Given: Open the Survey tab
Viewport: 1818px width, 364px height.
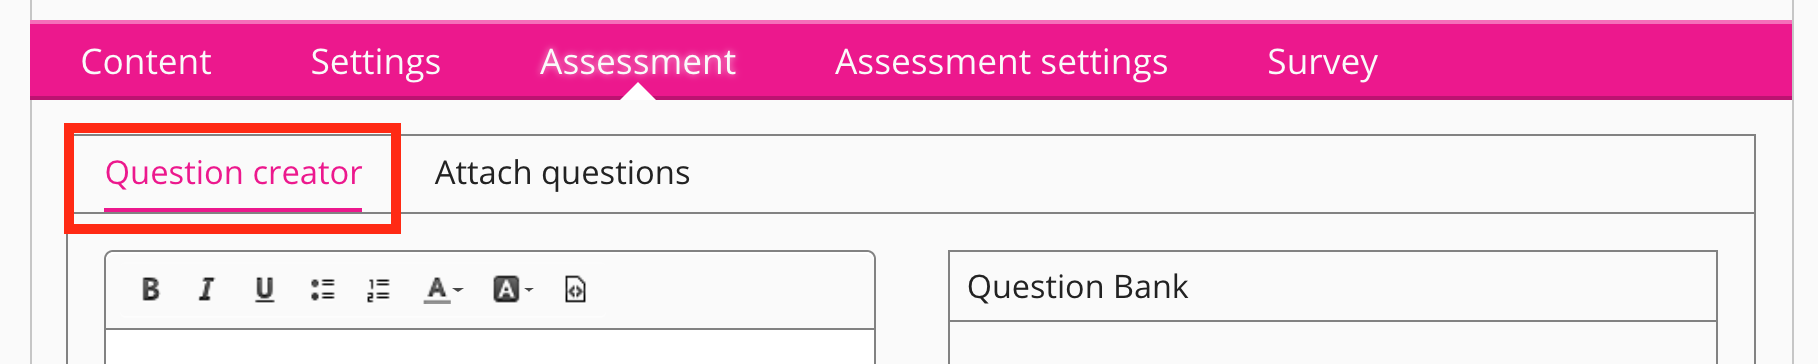Looking at the screenshot, I should point(1322,62).
